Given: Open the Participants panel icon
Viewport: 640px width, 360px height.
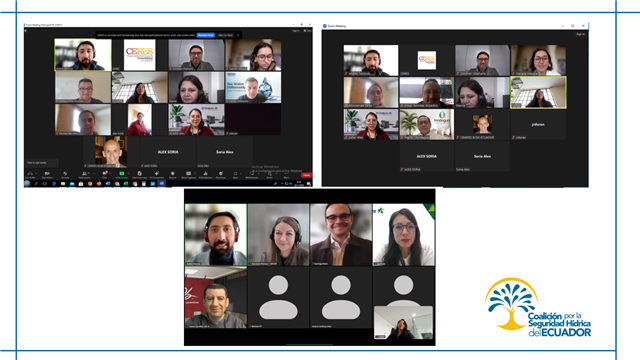Looking at the screenshot, I should (84, 173).
